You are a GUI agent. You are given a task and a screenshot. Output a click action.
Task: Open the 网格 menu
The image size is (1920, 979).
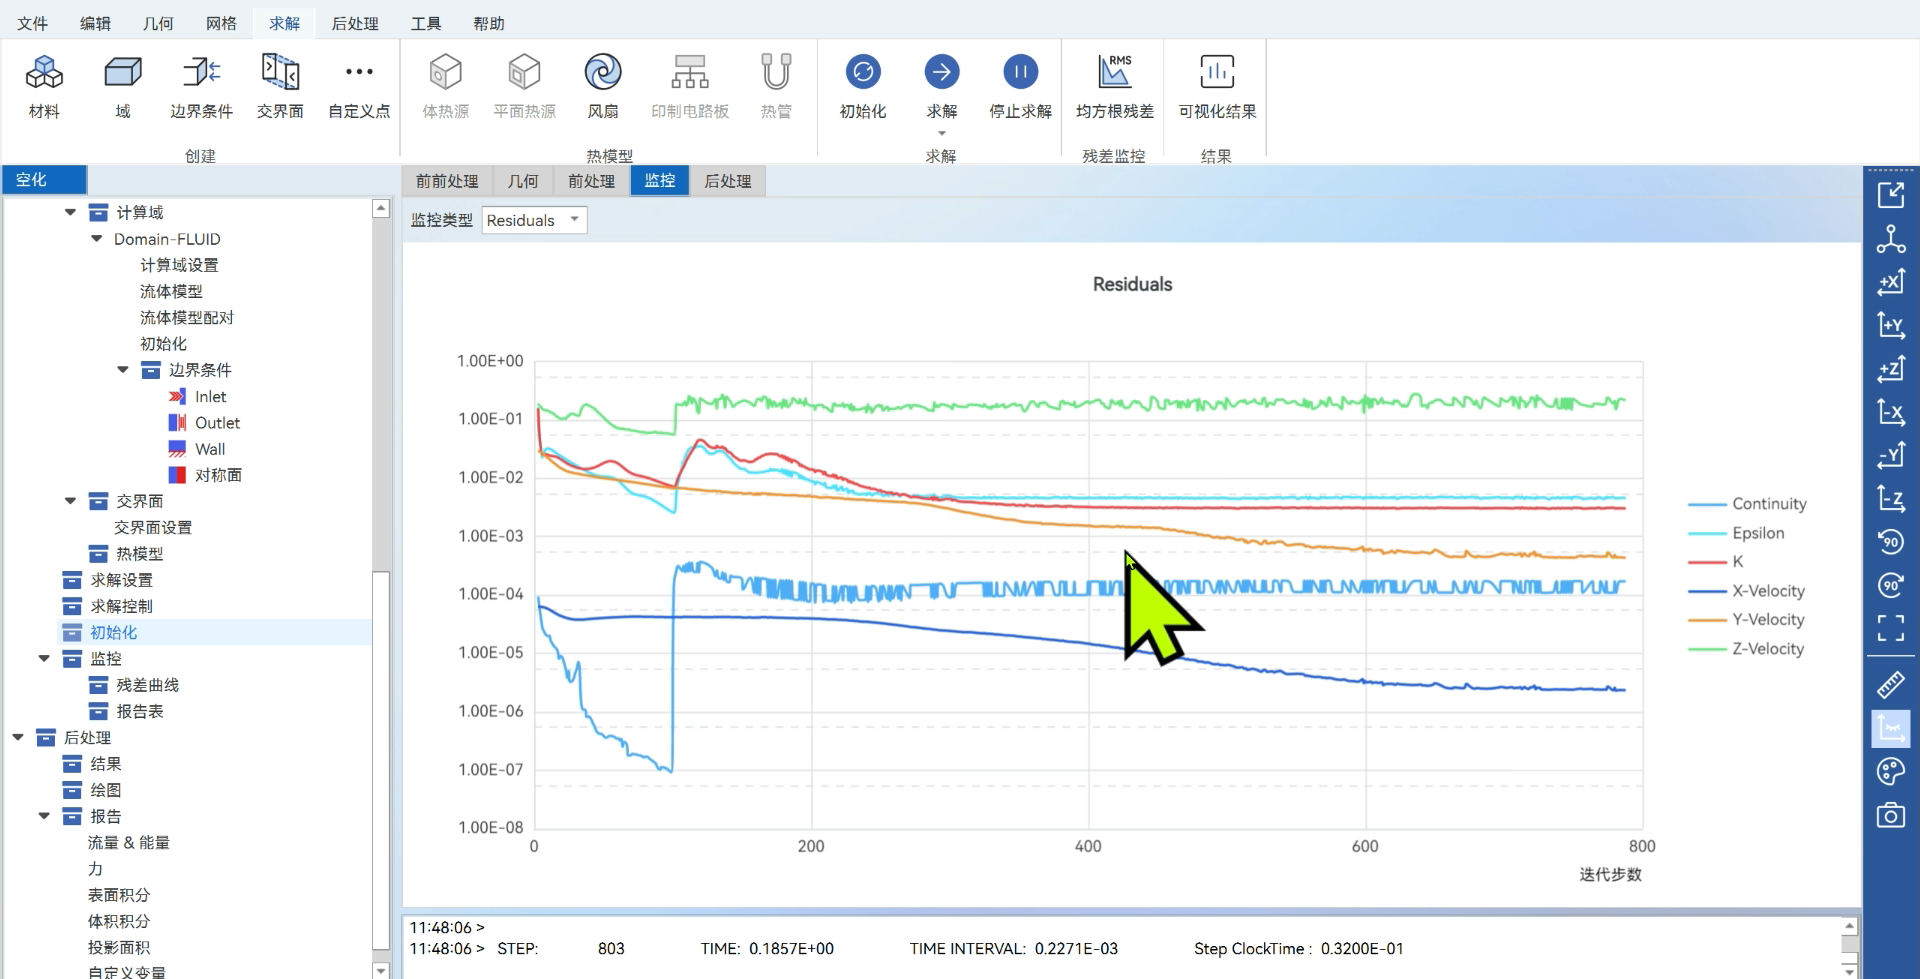point(221,23)
